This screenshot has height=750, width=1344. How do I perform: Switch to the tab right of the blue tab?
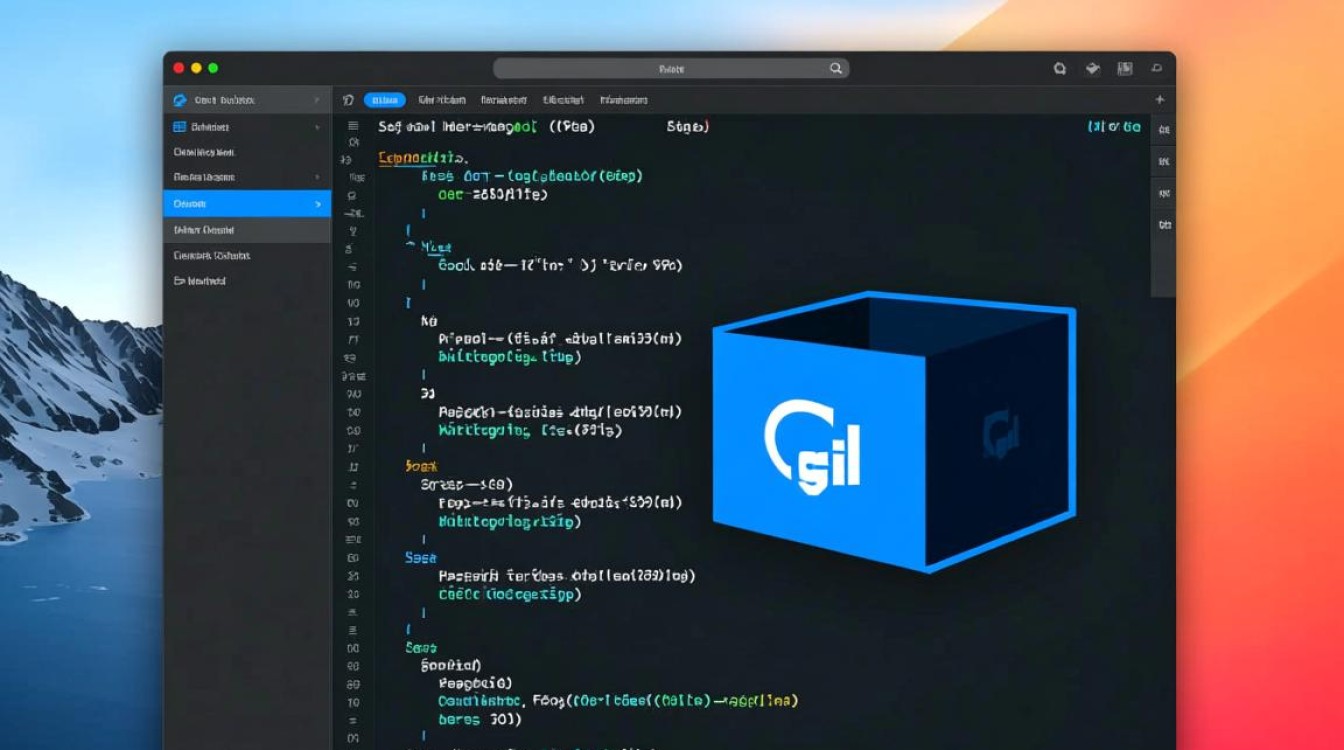[x=442, y=100]
